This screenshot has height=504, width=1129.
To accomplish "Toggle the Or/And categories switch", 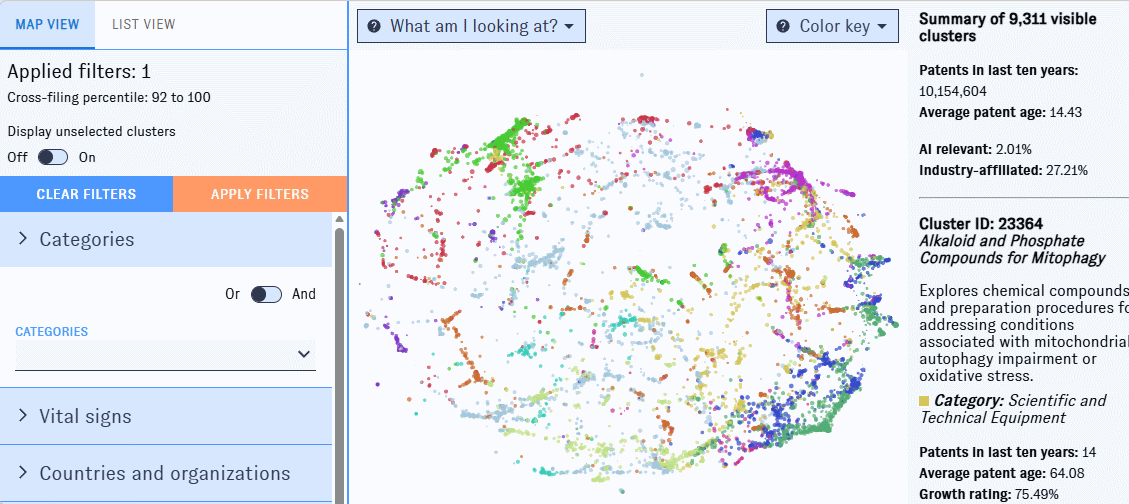I will (x=266, y=294).
